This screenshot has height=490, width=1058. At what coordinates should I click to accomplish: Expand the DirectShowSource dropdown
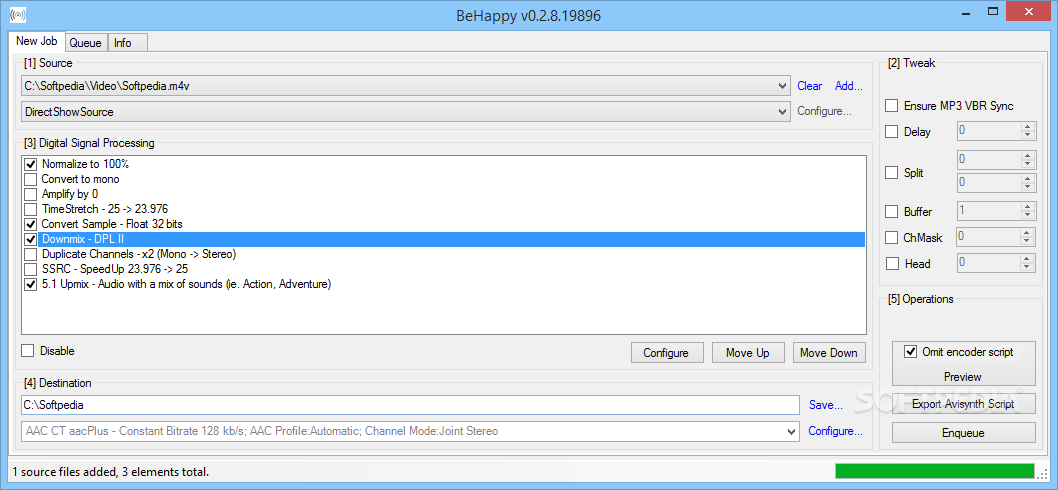782,111
